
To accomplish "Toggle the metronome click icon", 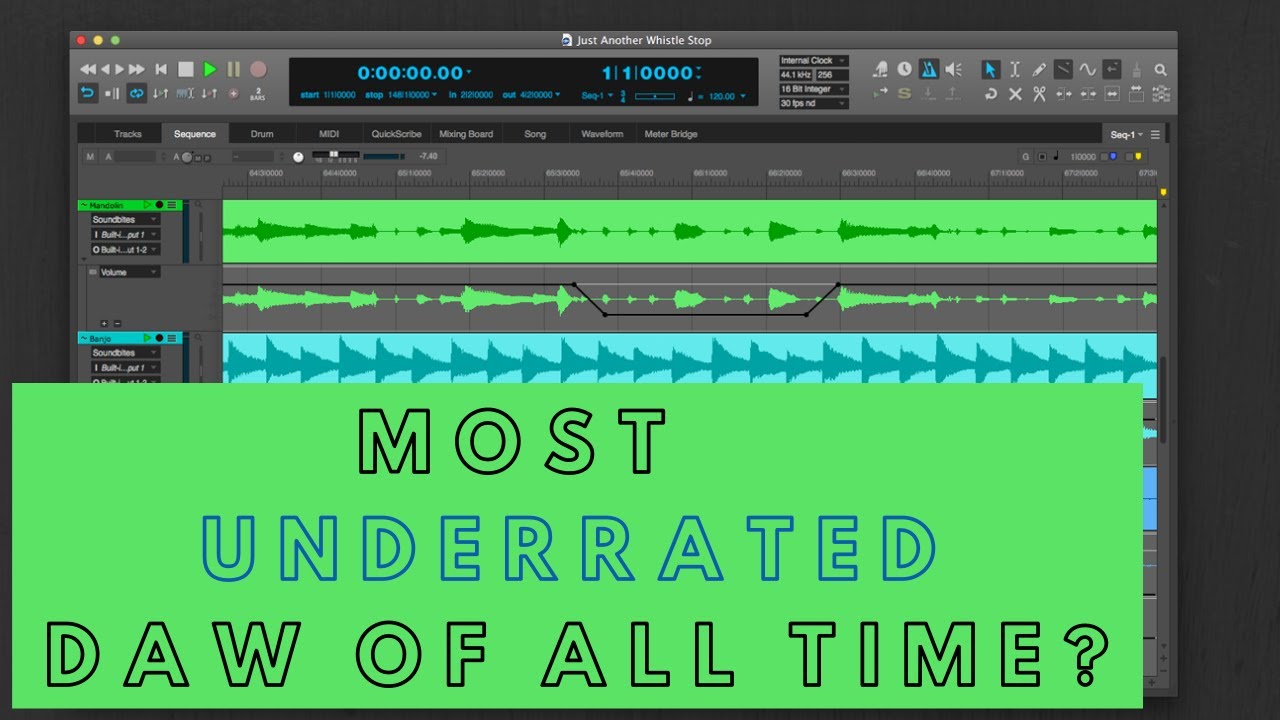I will tap(929, 69).
